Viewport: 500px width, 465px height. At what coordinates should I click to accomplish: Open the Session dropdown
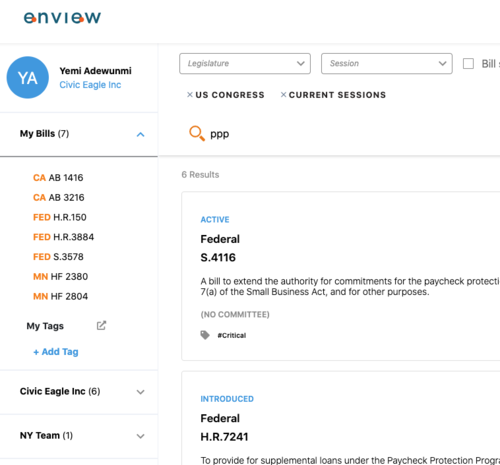(x=387, y=63)
